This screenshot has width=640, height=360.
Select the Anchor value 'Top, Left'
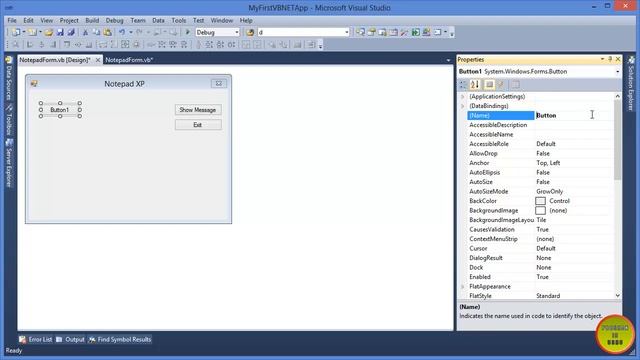point(548,163)
